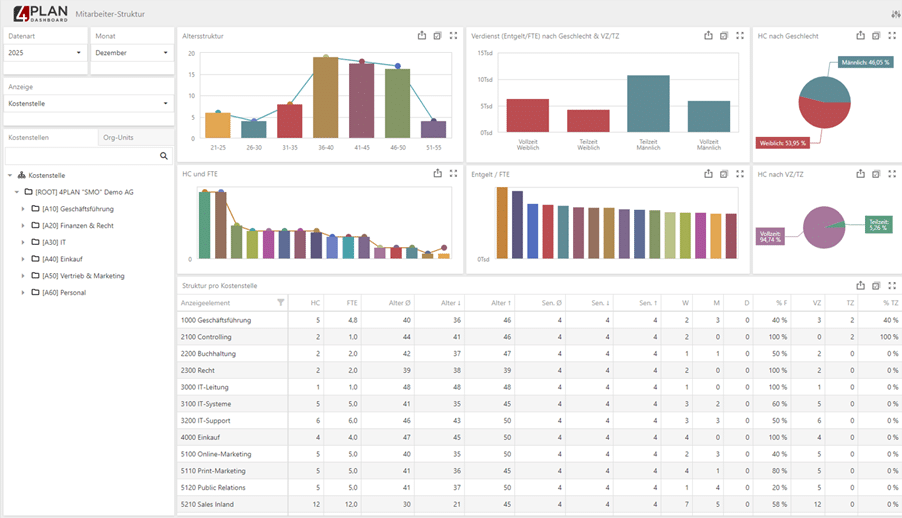Expand the [A60] Personal node

pos(23,292)
